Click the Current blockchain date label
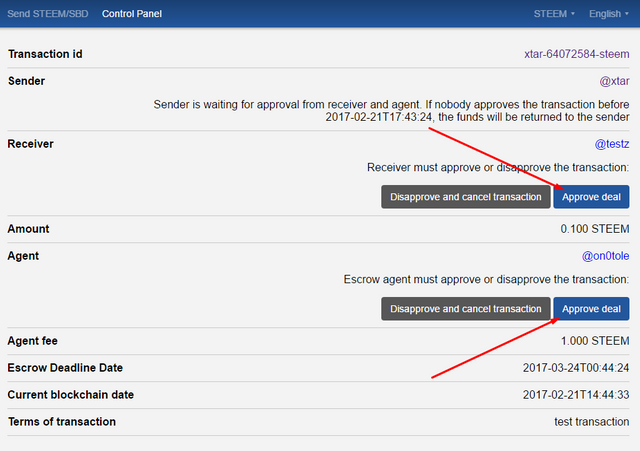Viewport: 640px width, 451px height. coord(71,395)
